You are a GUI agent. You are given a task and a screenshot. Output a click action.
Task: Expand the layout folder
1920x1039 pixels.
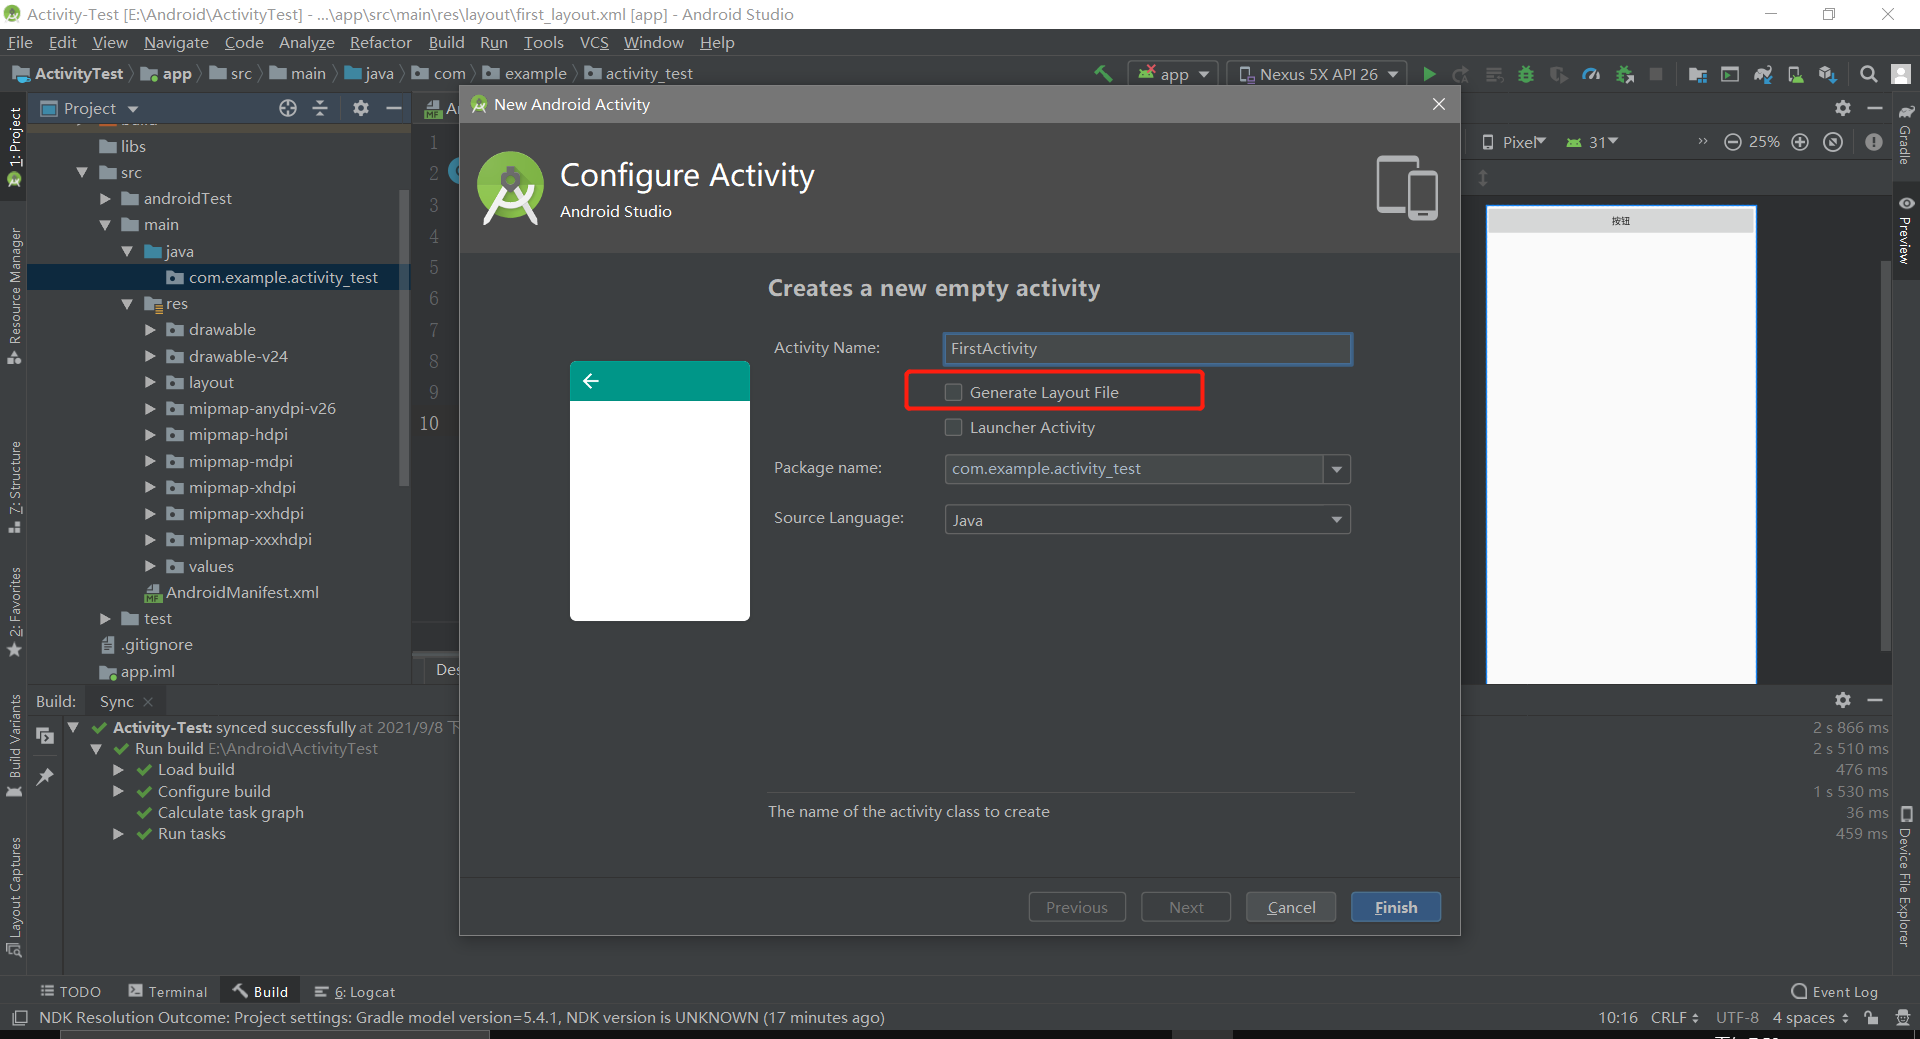(x=150, y=382)
